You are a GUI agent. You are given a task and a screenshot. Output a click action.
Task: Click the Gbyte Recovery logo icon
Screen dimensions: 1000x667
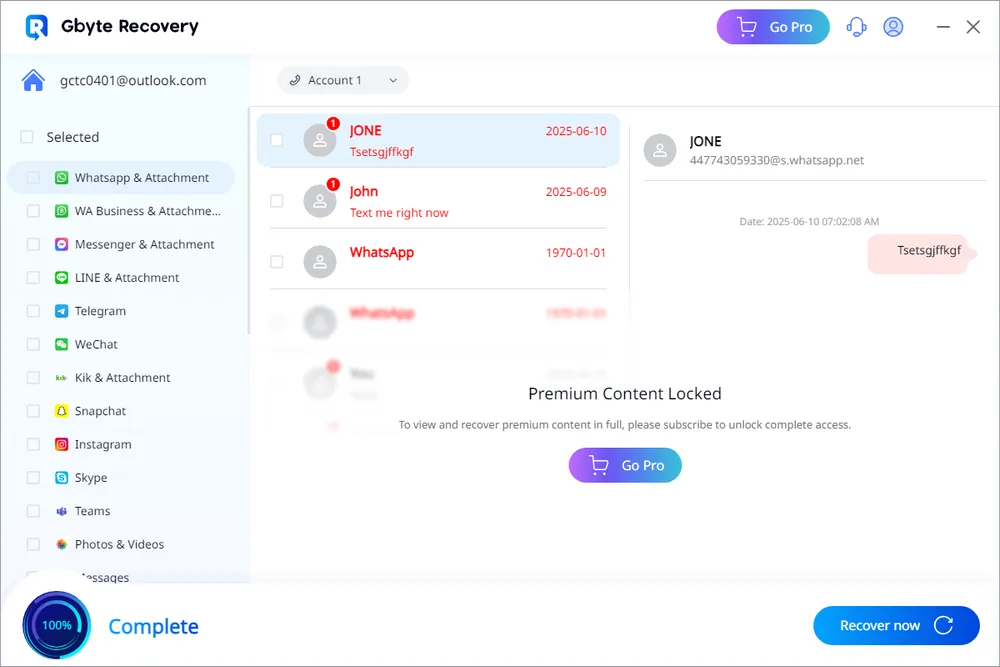(37, 27)
